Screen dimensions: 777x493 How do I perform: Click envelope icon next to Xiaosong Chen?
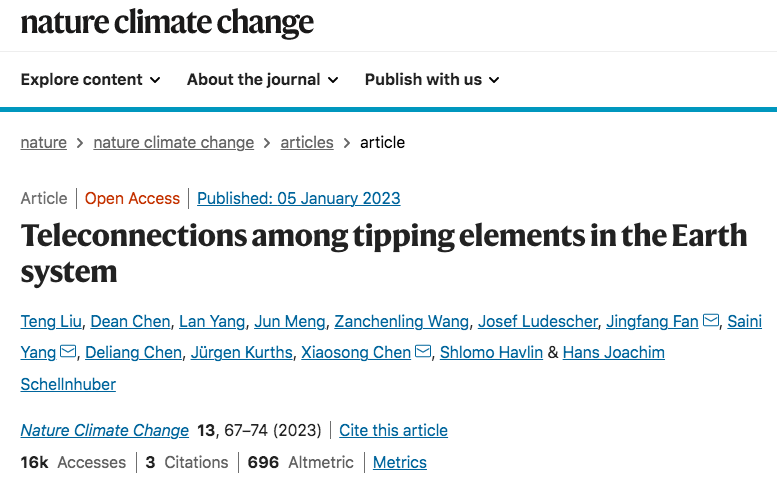pyautogui.click(x=423, y=352)
